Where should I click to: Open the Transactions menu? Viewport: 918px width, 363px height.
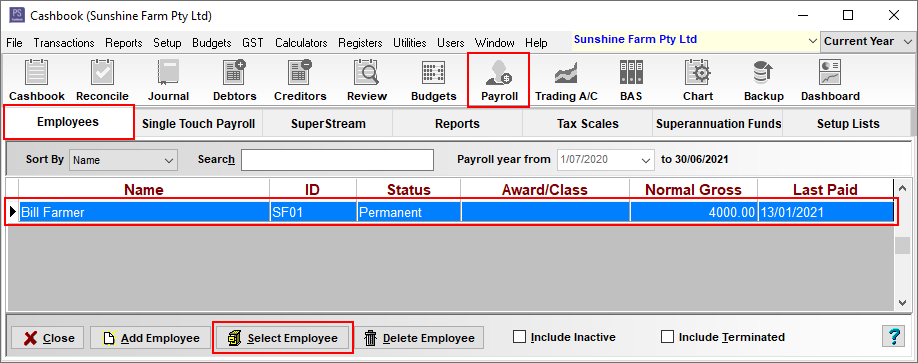(64, 43)
